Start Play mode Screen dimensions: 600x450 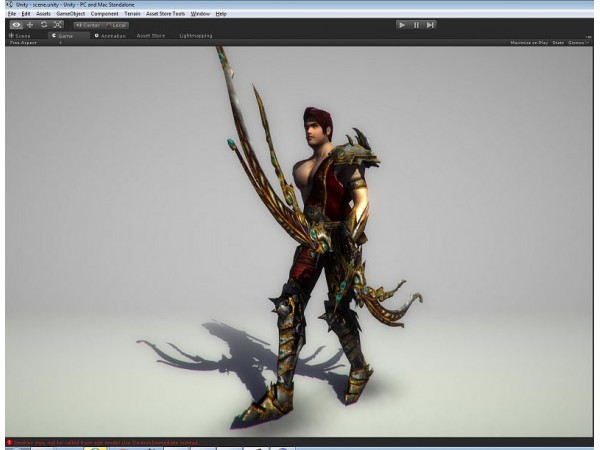(402, 25)
